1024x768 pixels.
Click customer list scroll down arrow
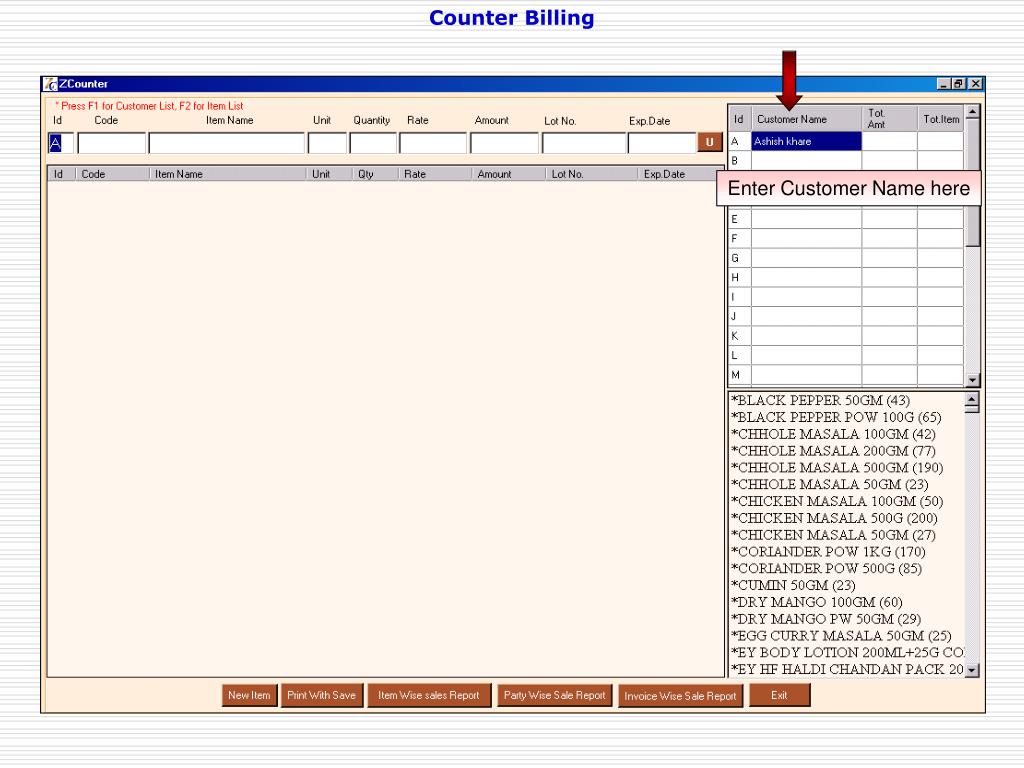973,379
